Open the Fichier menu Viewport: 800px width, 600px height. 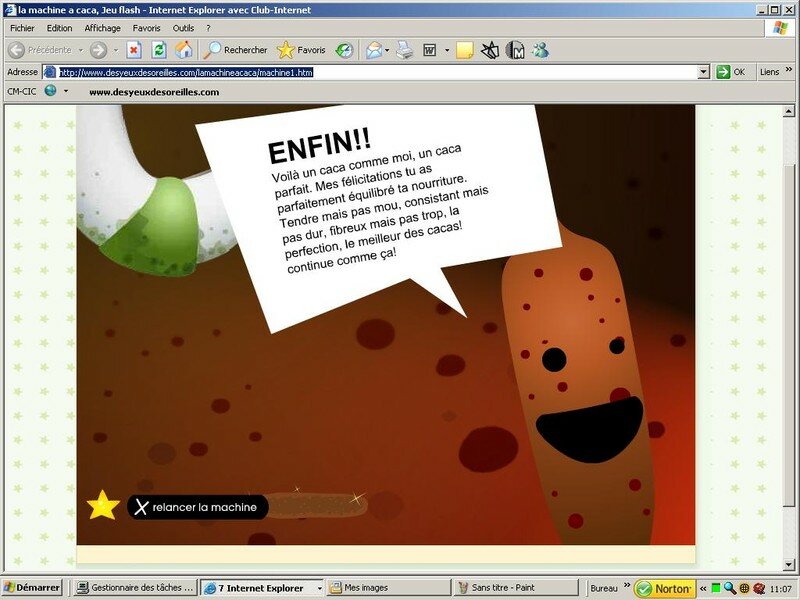click(22, 28)
